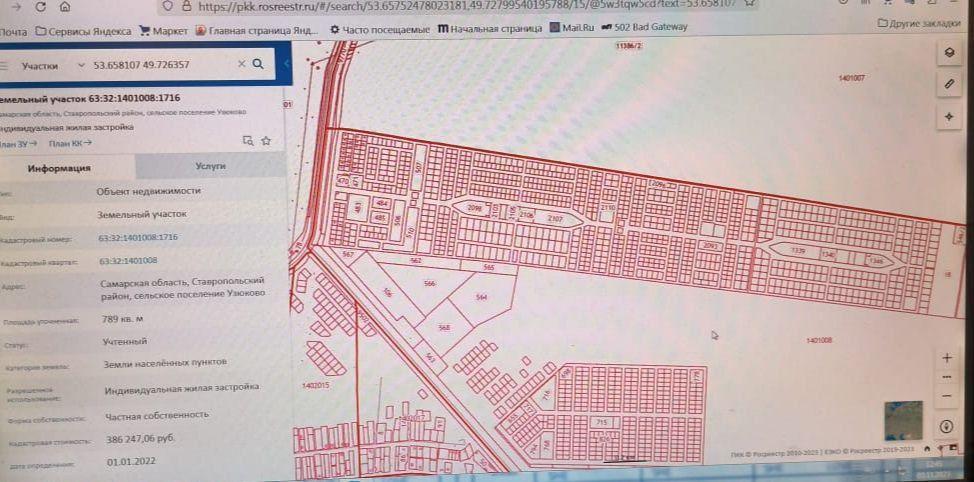This screenshot has height=482, width=974.
Task: Click the compass geolocation button
Action: point(946,427)
